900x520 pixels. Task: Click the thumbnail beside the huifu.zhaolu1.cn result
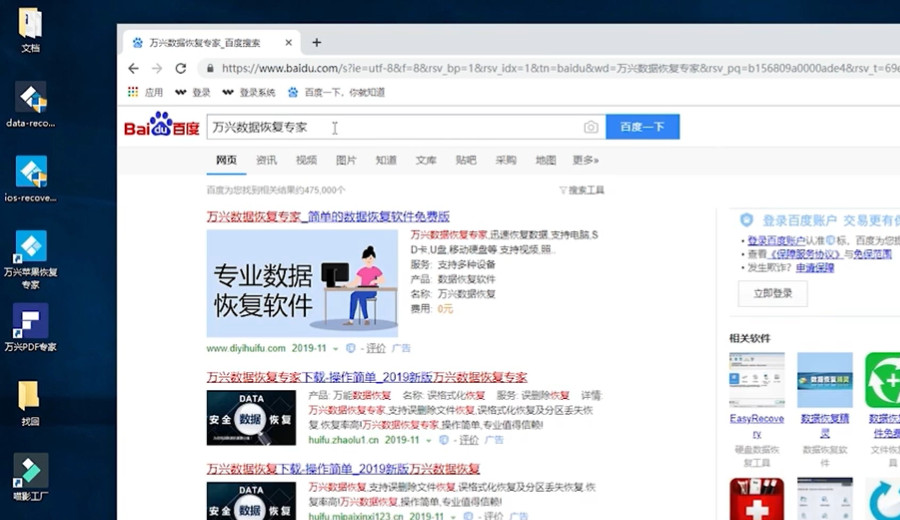pos(251,418)
